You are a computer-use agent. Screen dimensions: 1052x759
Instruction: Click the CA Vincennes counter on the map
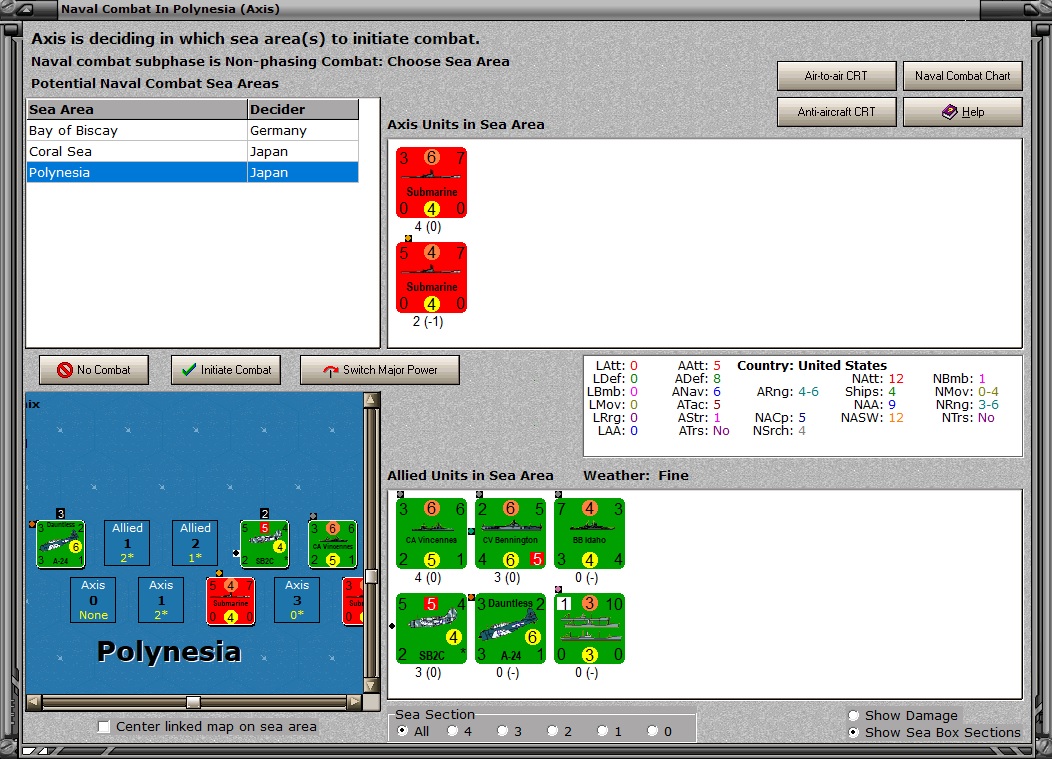[x=332, y=544]
